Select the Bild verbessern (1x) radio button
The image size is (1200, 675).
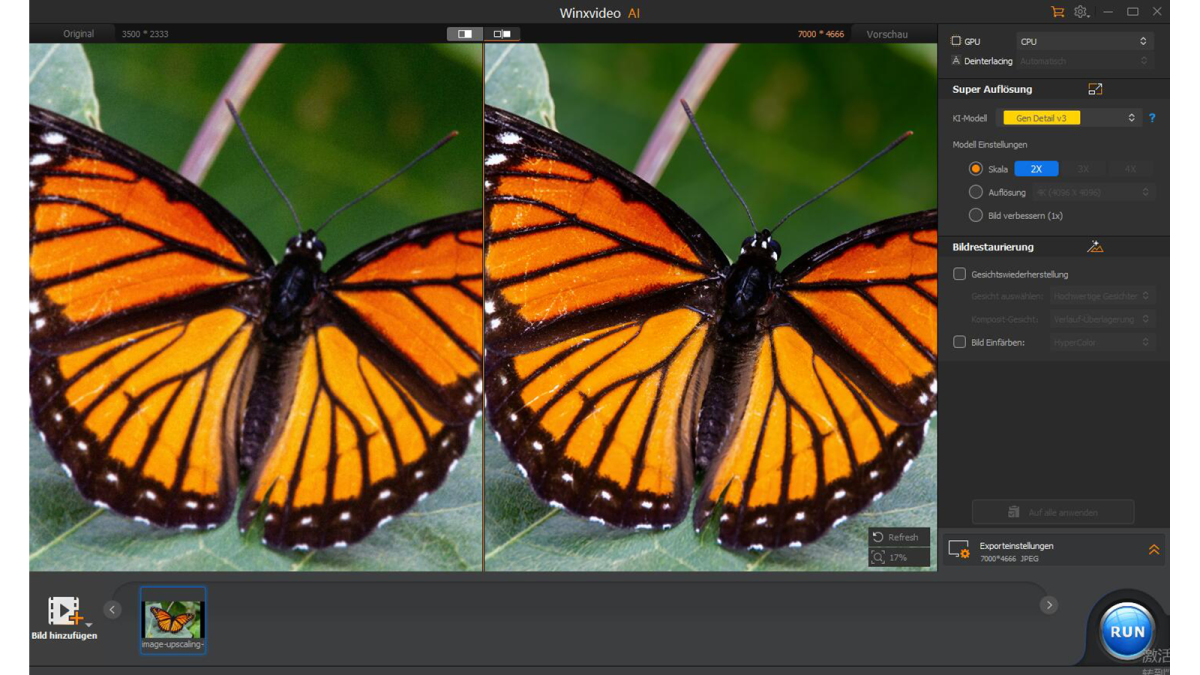975,214
